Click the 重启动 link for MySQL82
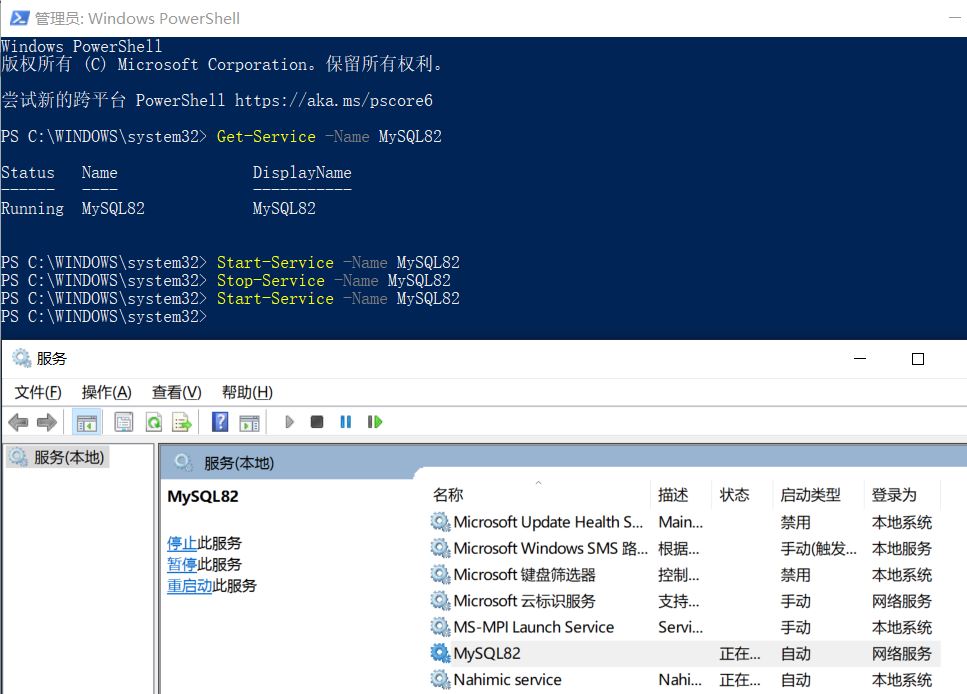Viewport: 967px width, 694px height. 189,585
